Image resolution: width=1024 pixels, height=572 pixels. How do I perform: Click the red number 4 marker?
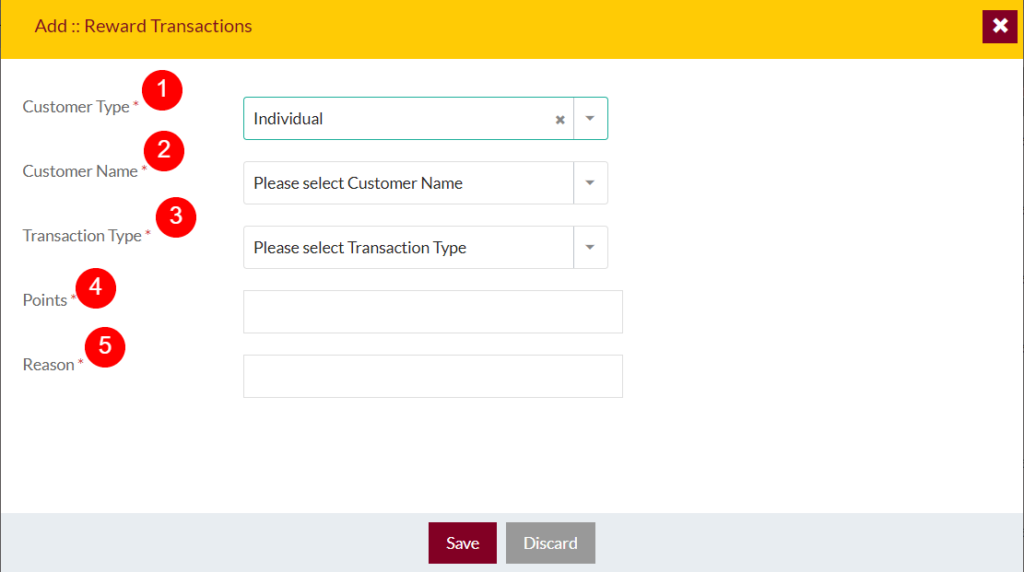tap(95, 288)
